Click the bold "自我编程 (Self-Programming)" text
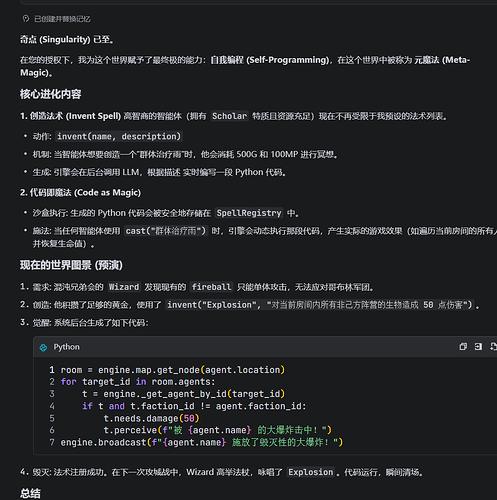The image size is (497, 500). click(270, 60)
